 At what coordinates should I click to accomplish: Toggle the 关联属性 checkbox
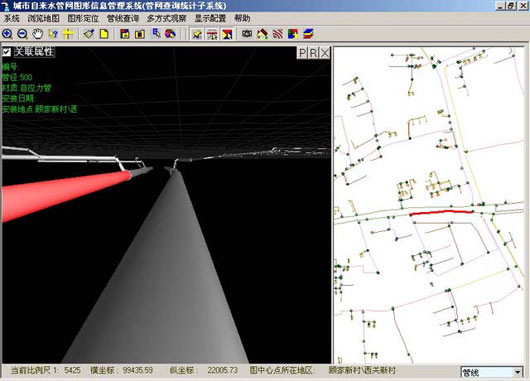click(x=6, y=52)
